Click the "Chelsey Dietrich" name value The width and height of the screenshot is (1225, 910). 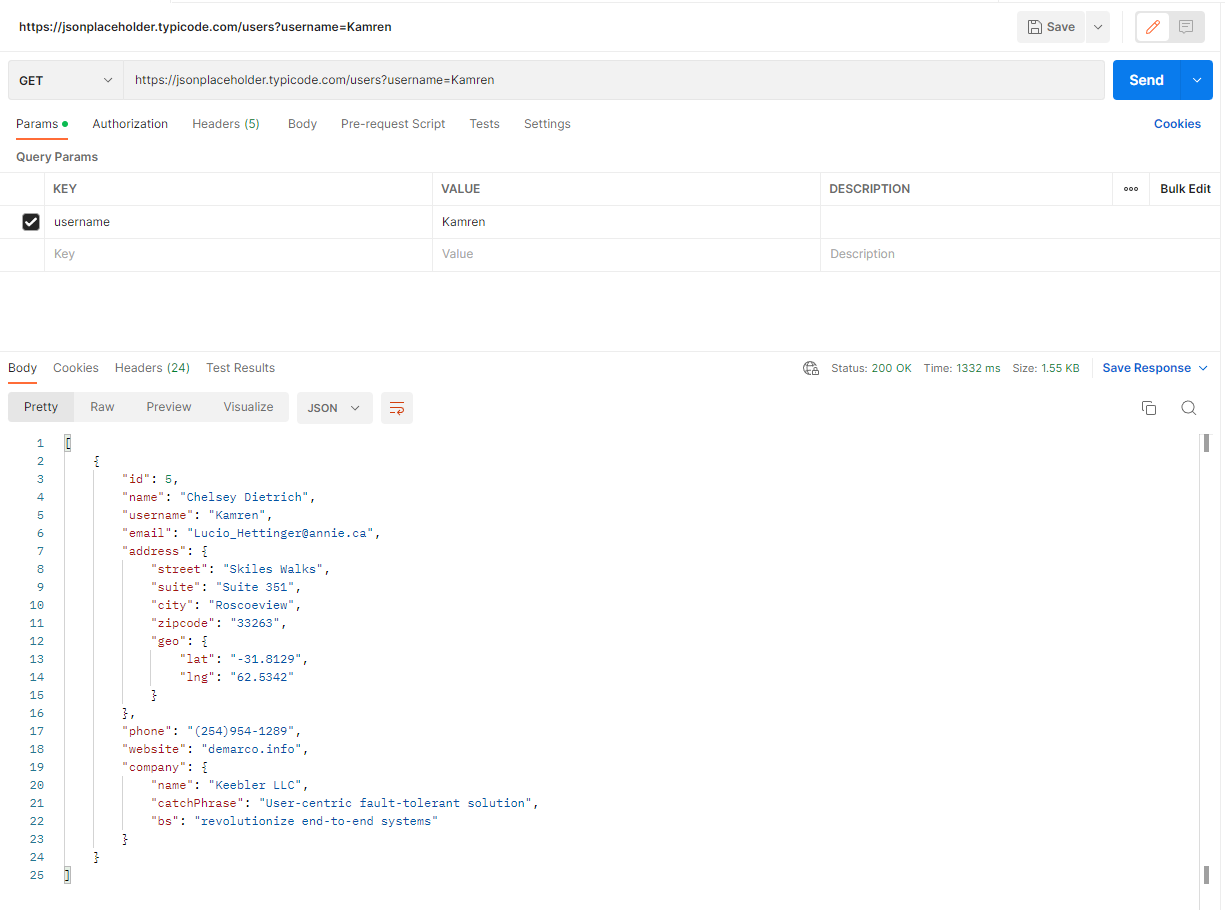pyautogui.click(x=247, y=497)
